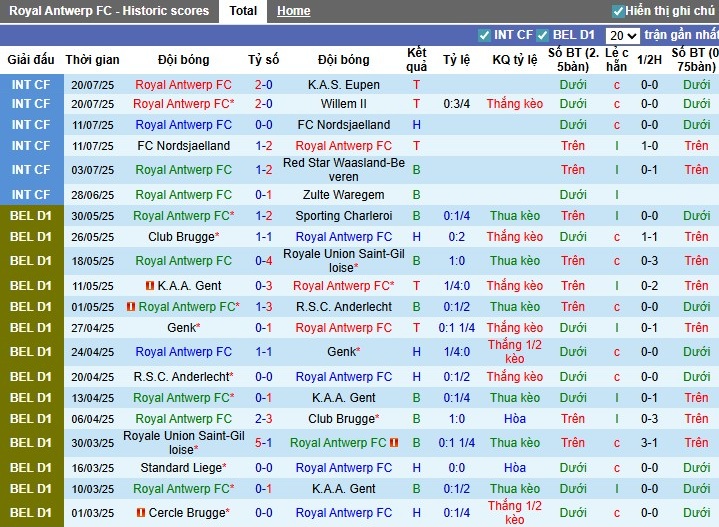Click the date 16/03/25
Viewport: 719px width, 527px height.
(x=92, y=468)
